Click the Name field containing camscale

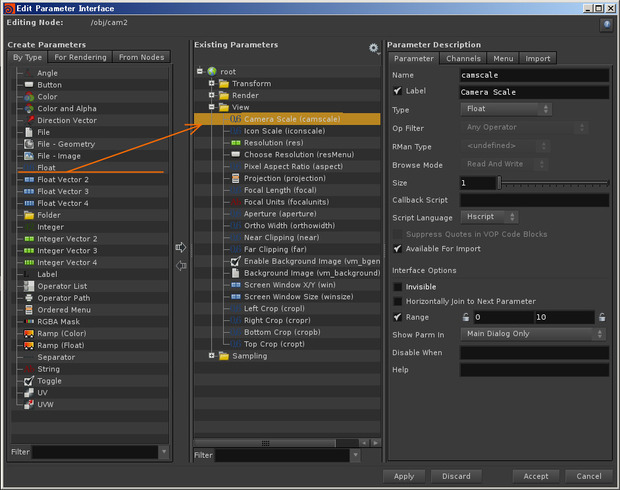pos(534,75)
